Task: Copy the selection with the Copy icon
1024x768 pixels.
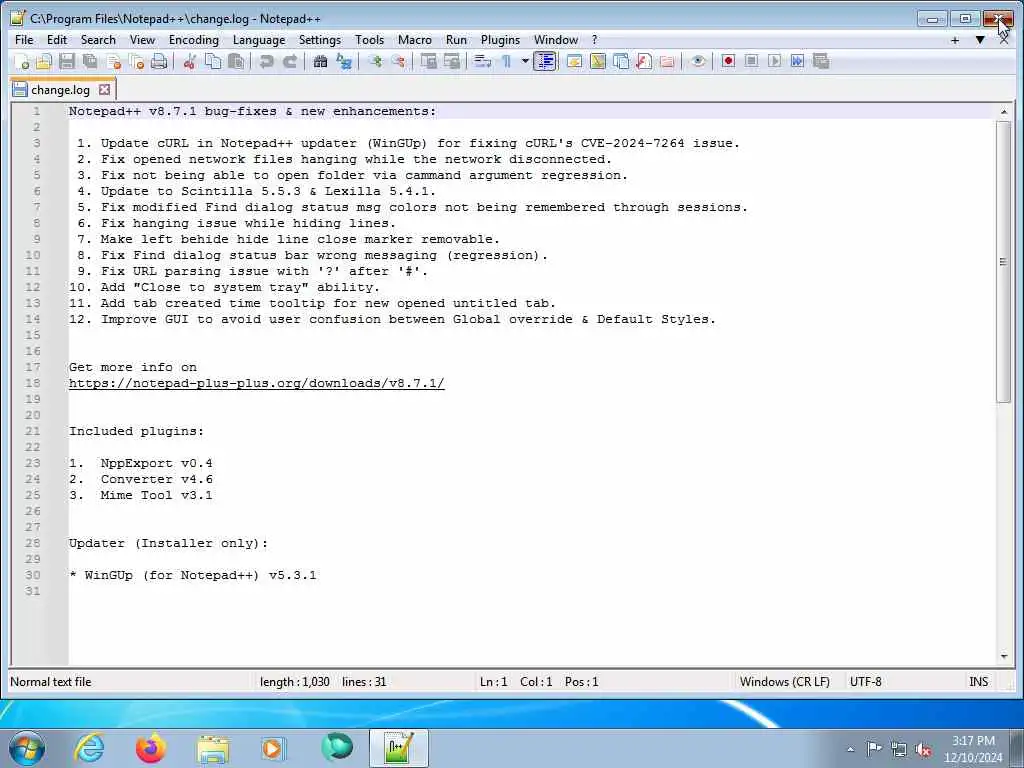Action: click(x=213, y=61)
